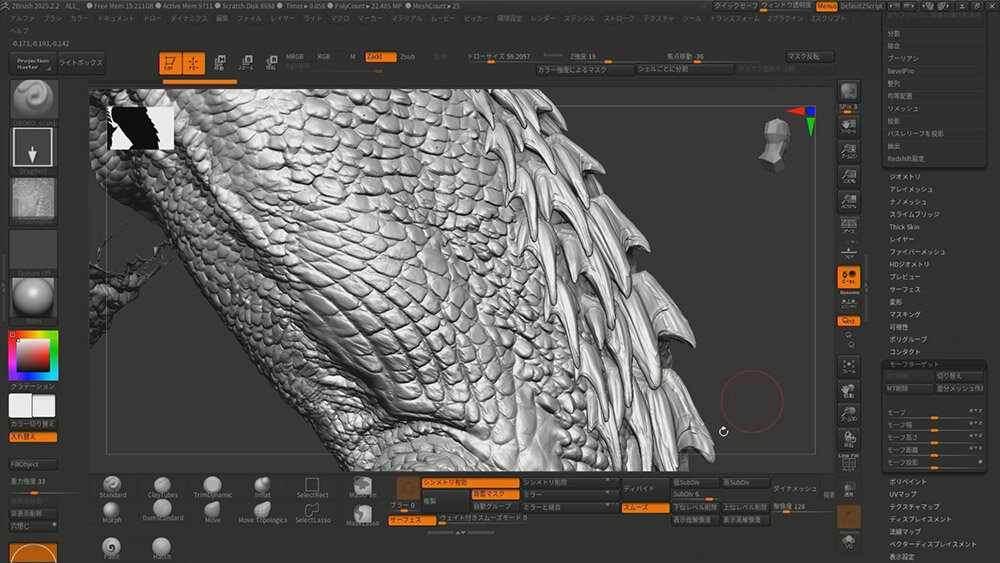This screenshot has height=563, width=1000.
Task: Click the BPR render icon at top right shelf
Action: click(848, 91)
